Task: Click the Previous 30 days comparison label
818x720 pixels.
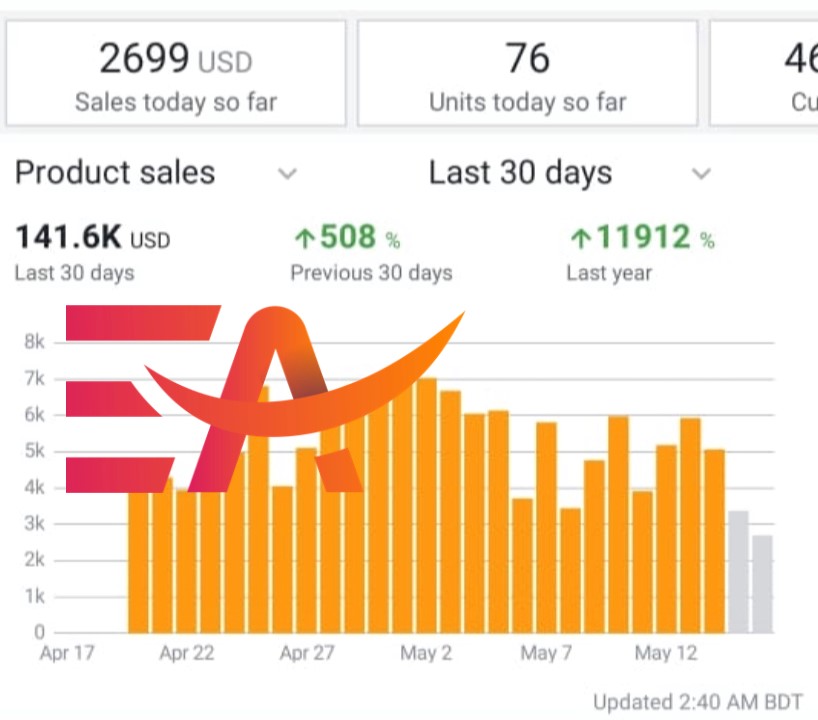Action: [x=371, y=272]
